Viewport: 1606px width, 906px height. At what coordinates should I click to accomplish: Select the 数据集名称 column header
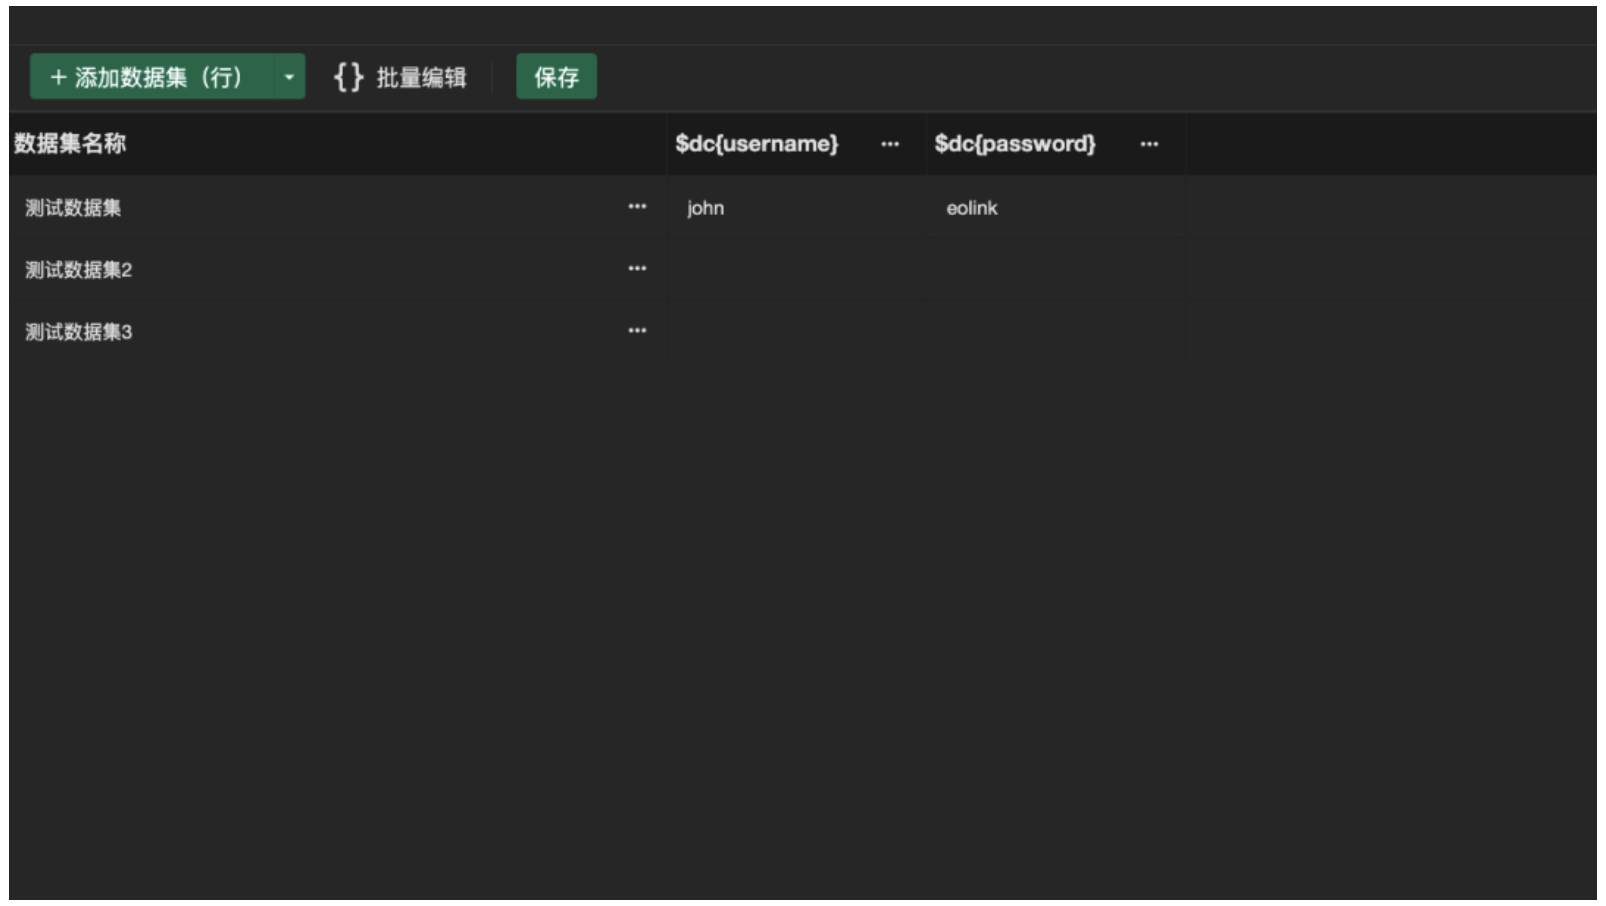(70, 144)
